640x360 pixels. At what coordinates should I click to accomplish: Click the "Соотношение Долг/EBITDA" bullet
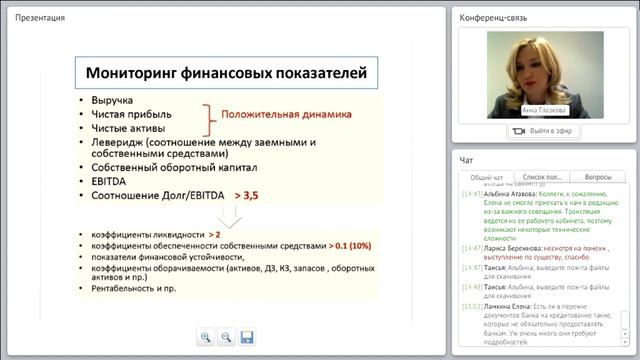pos(158,196)
